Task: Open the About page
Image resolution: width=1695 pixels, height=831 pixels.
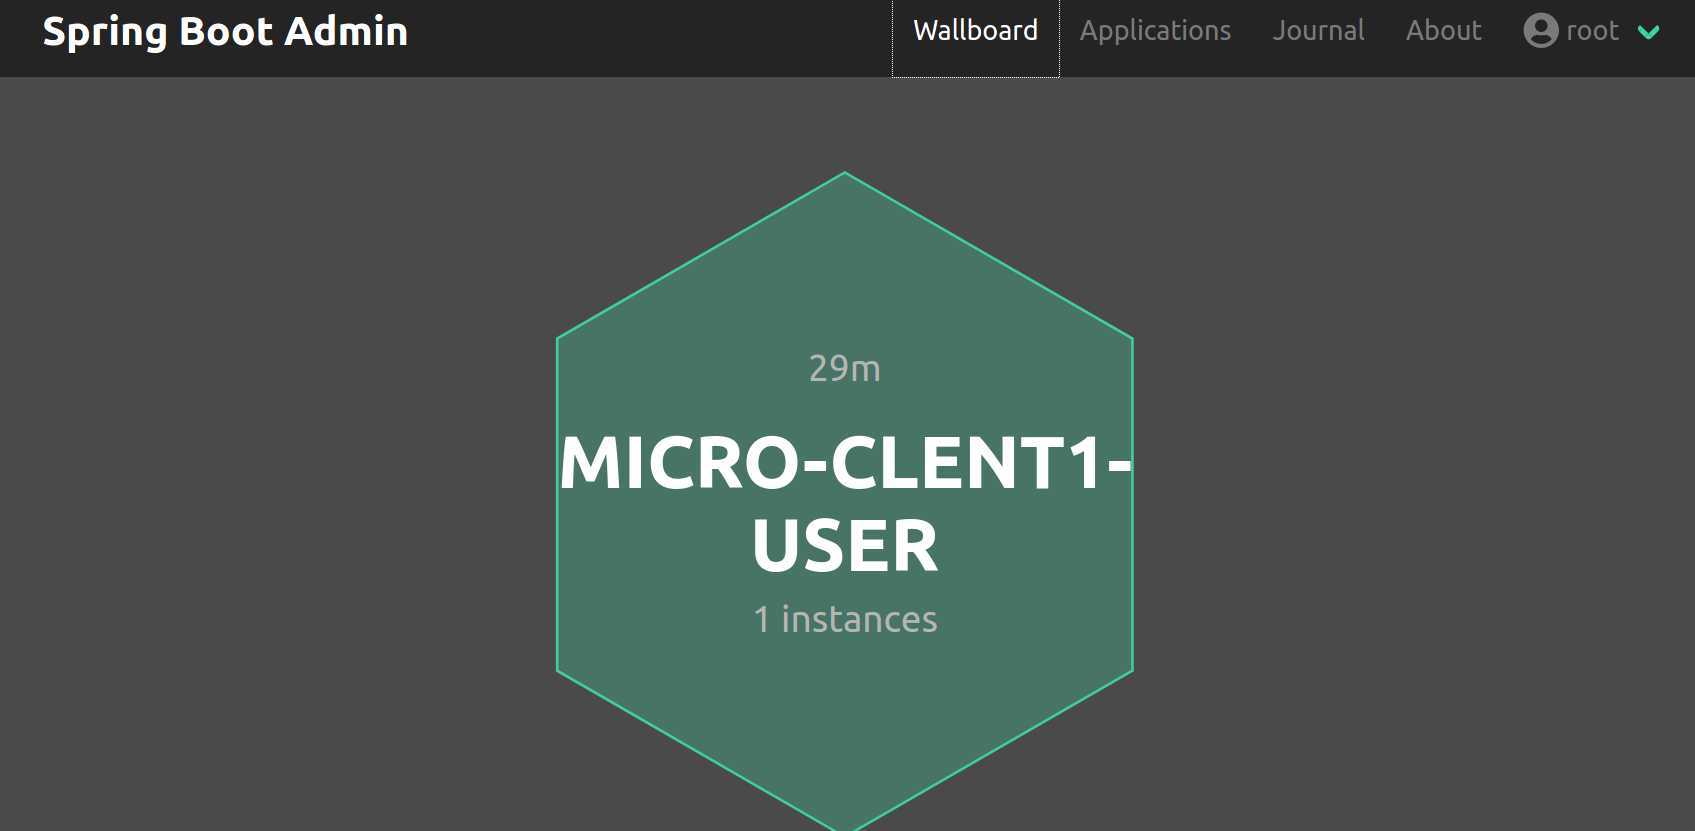Action: 1443,31
